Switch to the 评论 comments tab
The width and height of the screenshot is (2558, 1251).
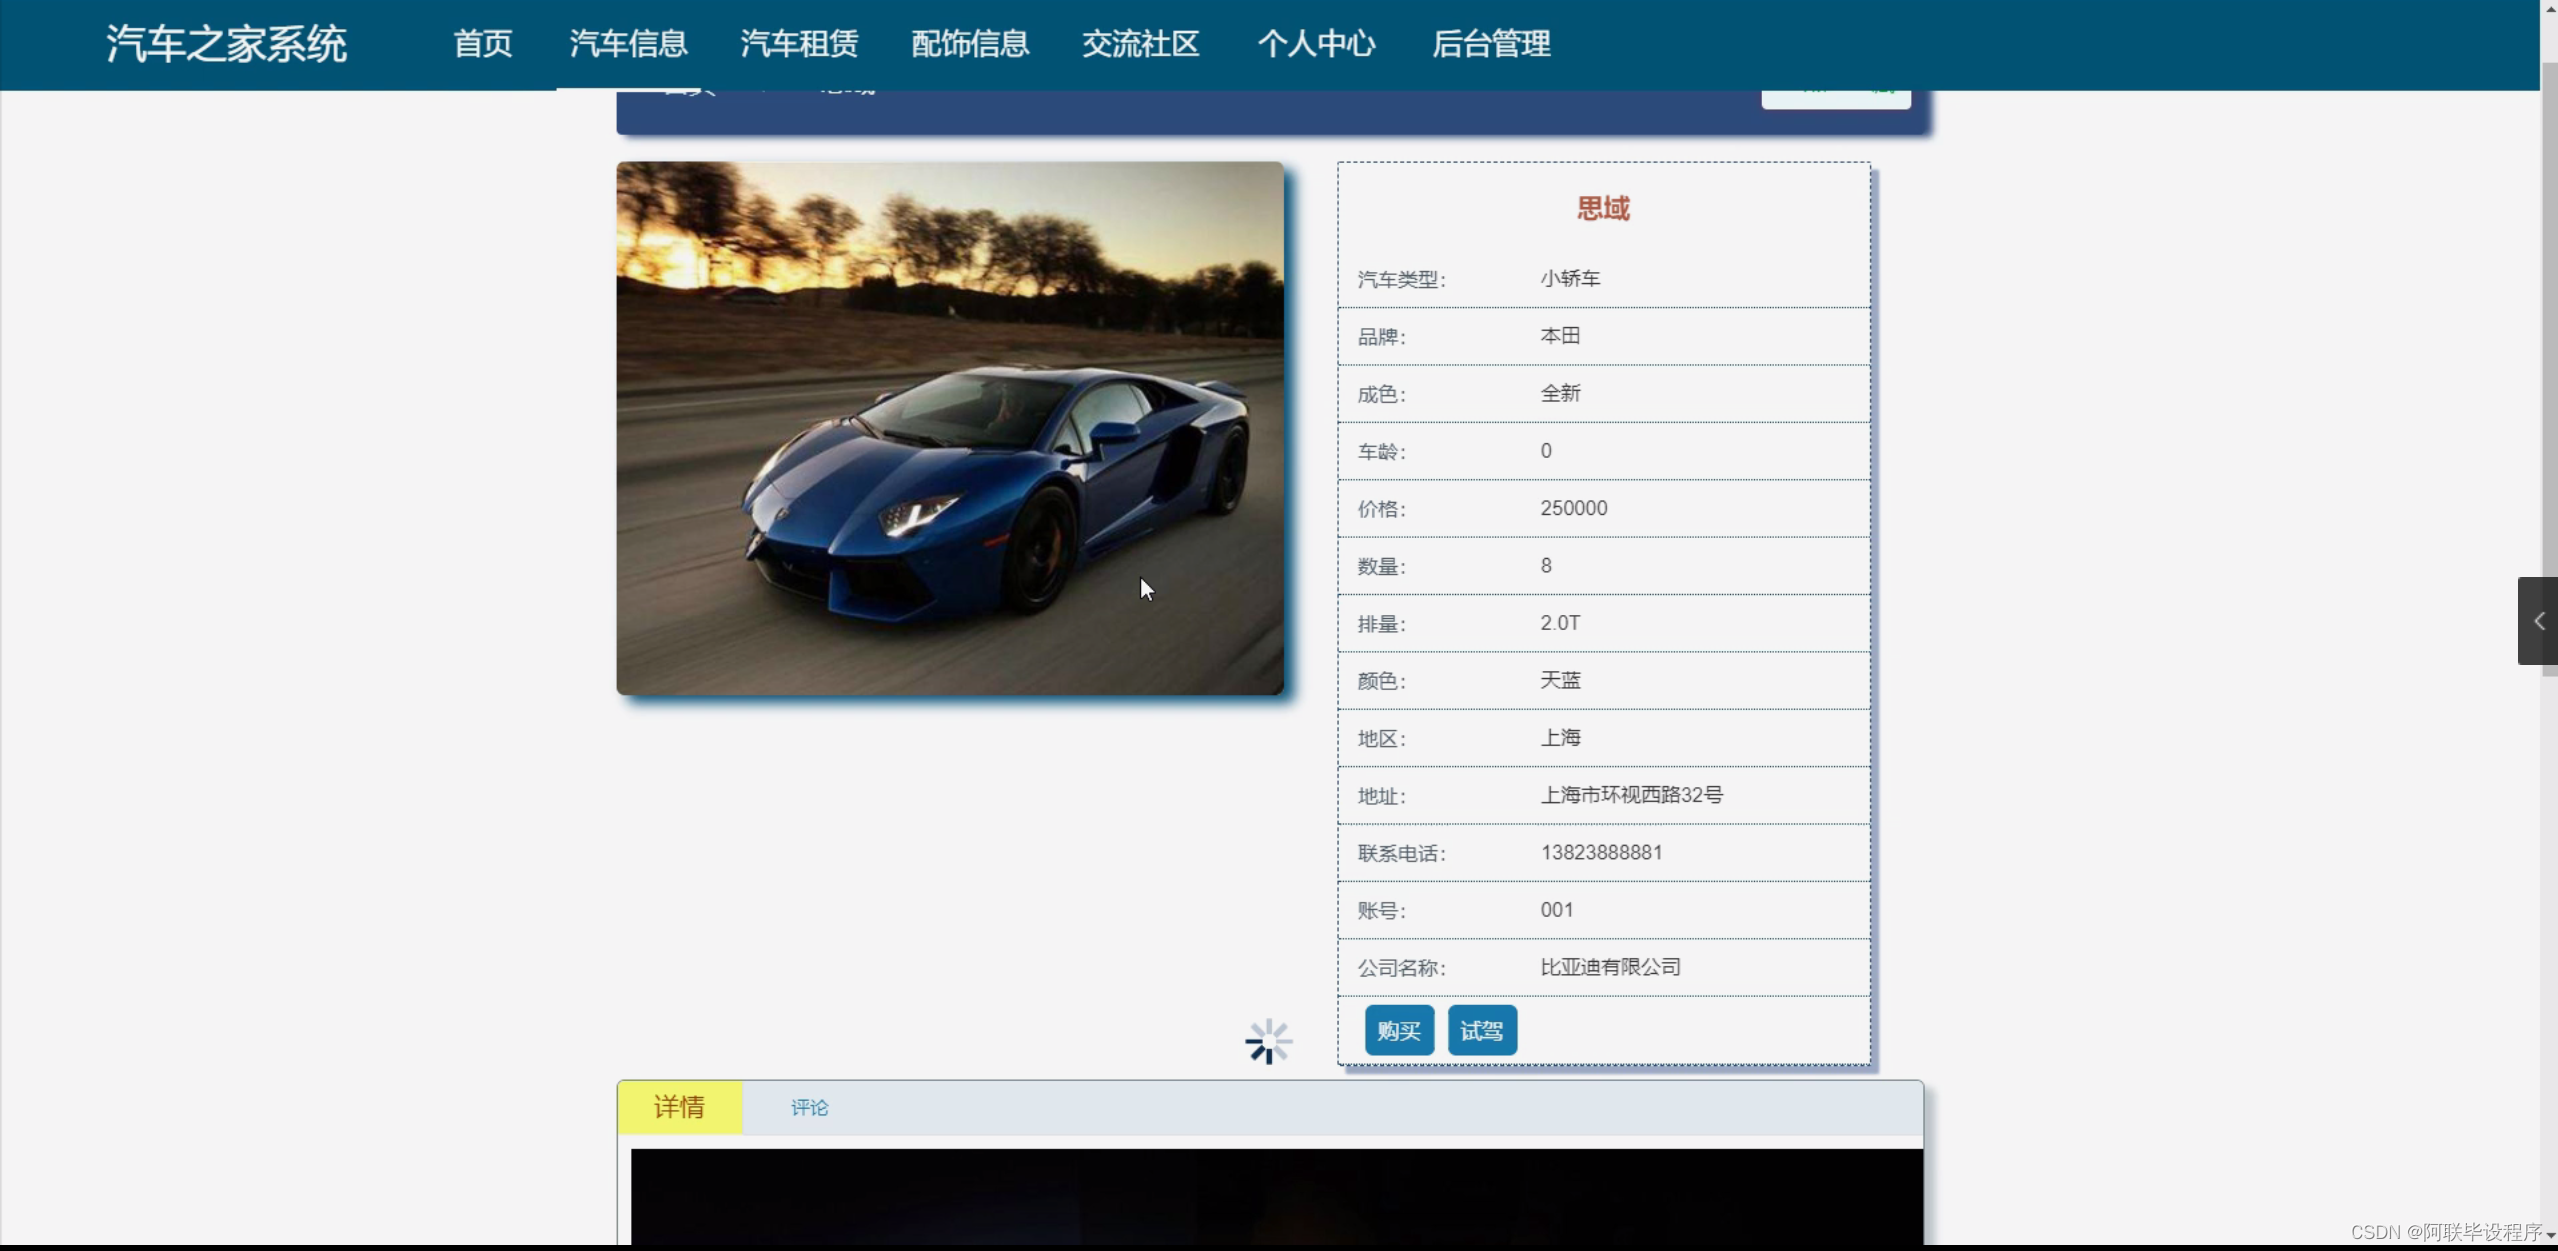click(x=809, y=1107)
